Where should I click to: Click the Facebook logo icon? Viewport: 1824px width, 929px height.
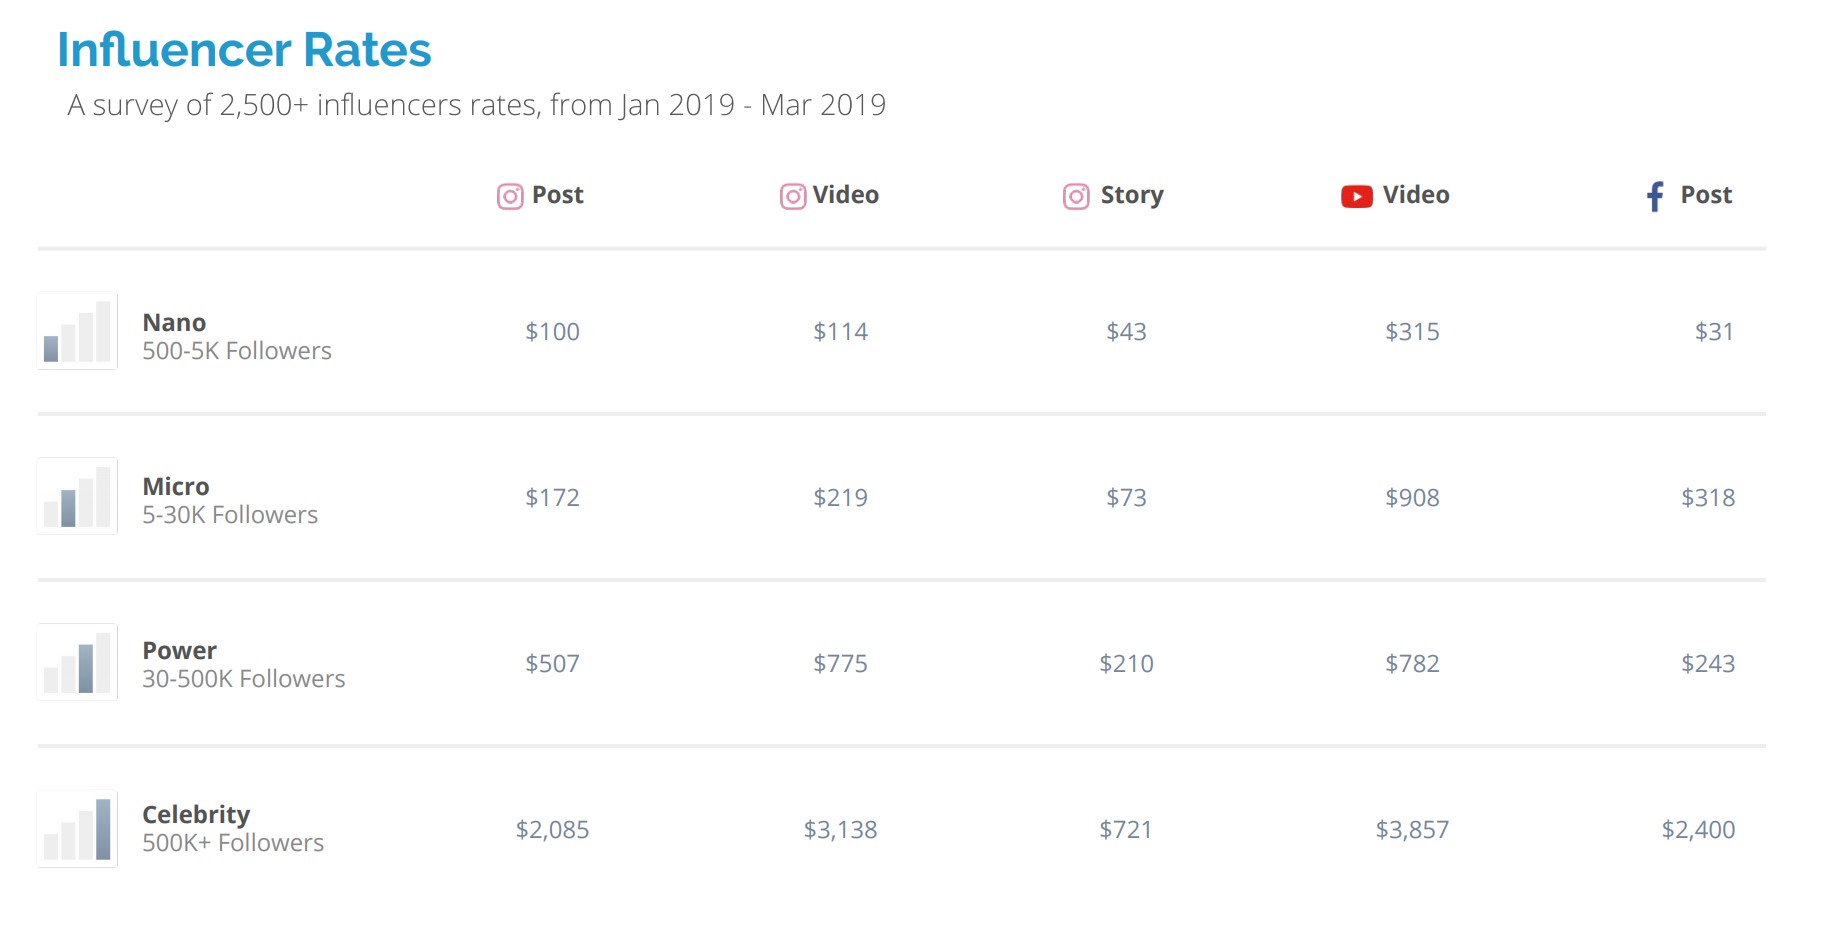click(1655, 196)
